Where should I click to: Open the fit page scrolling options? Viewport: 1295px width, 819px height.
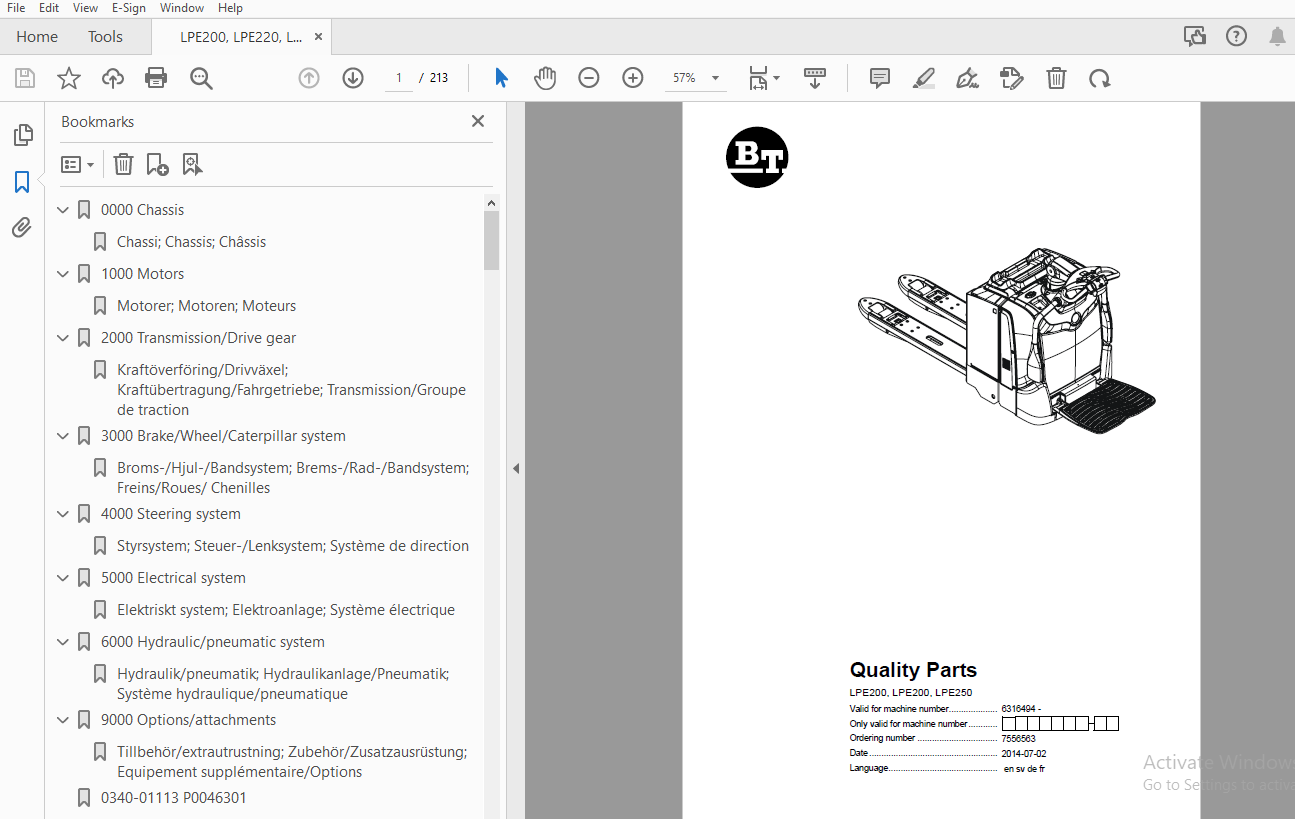(x=764, y=78)
